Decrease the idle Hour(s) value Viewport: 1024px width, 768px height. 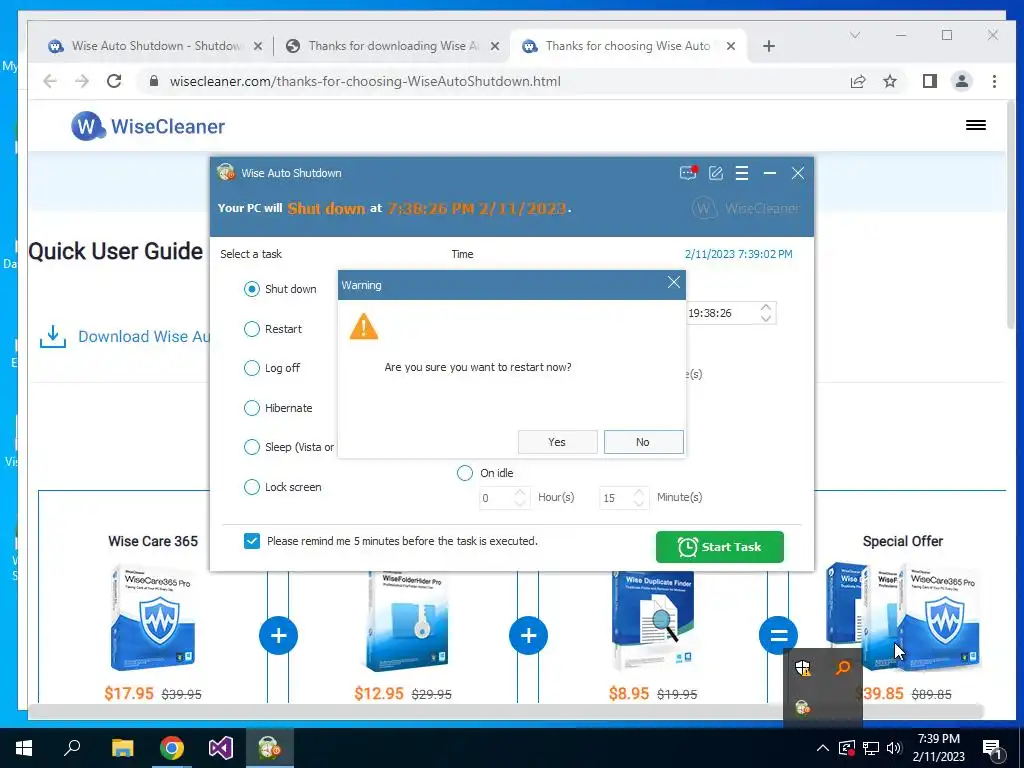point(520,504)
